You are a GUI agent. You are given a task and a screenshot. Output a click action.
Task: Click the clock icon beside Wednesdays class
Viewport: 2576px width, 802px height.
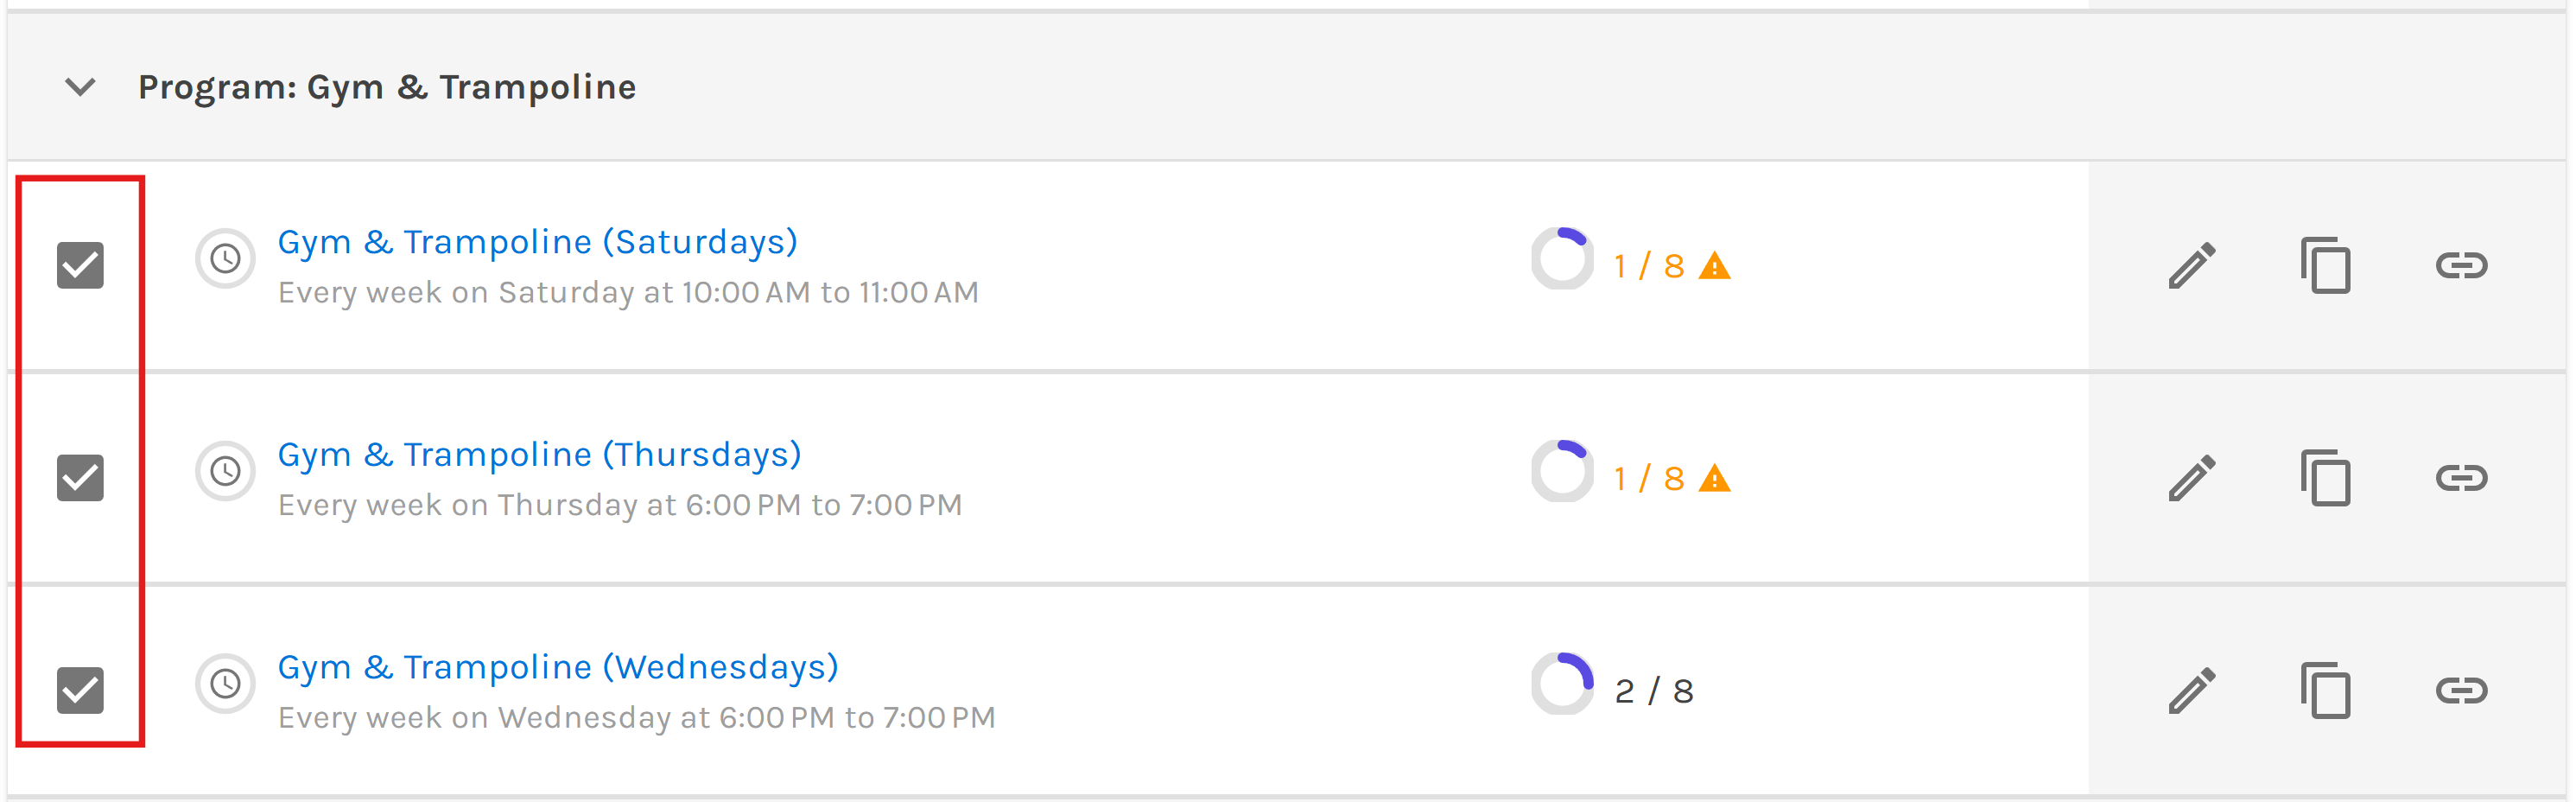tap(225, 684)
